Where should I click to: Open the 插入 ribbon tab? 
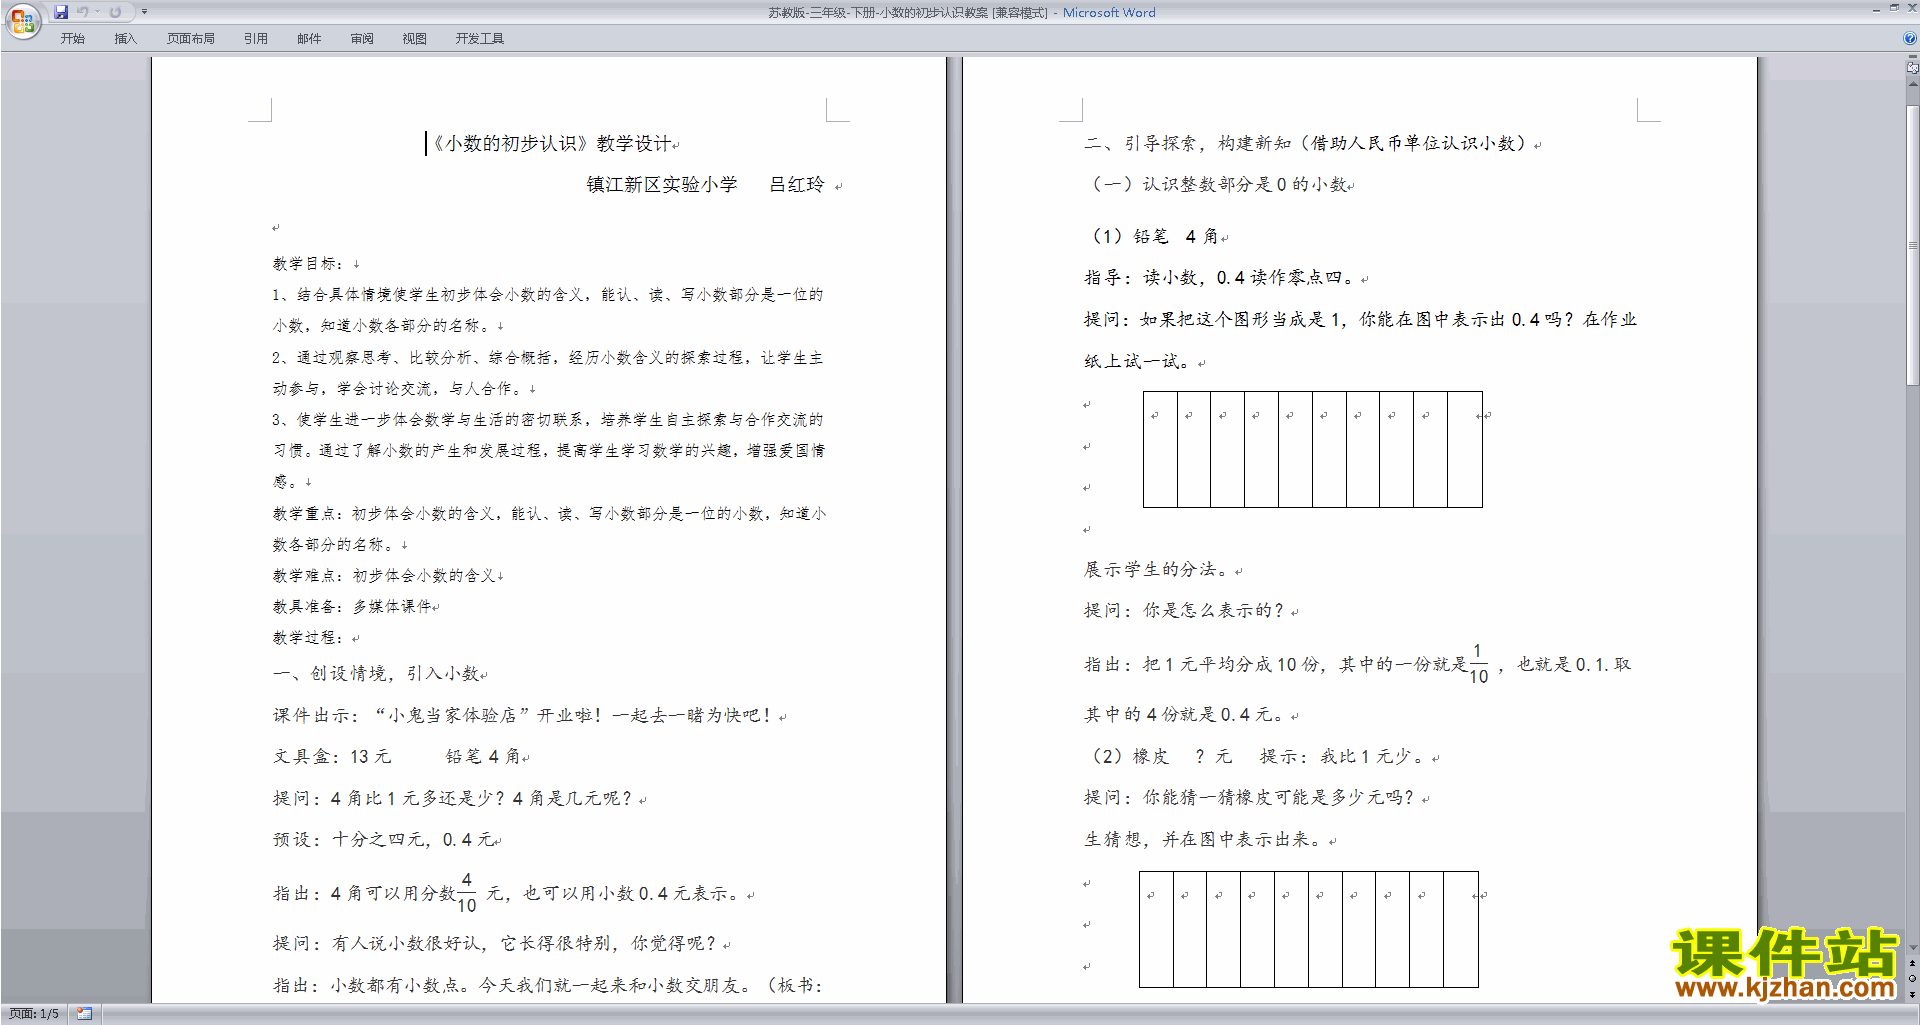(125, 39)
